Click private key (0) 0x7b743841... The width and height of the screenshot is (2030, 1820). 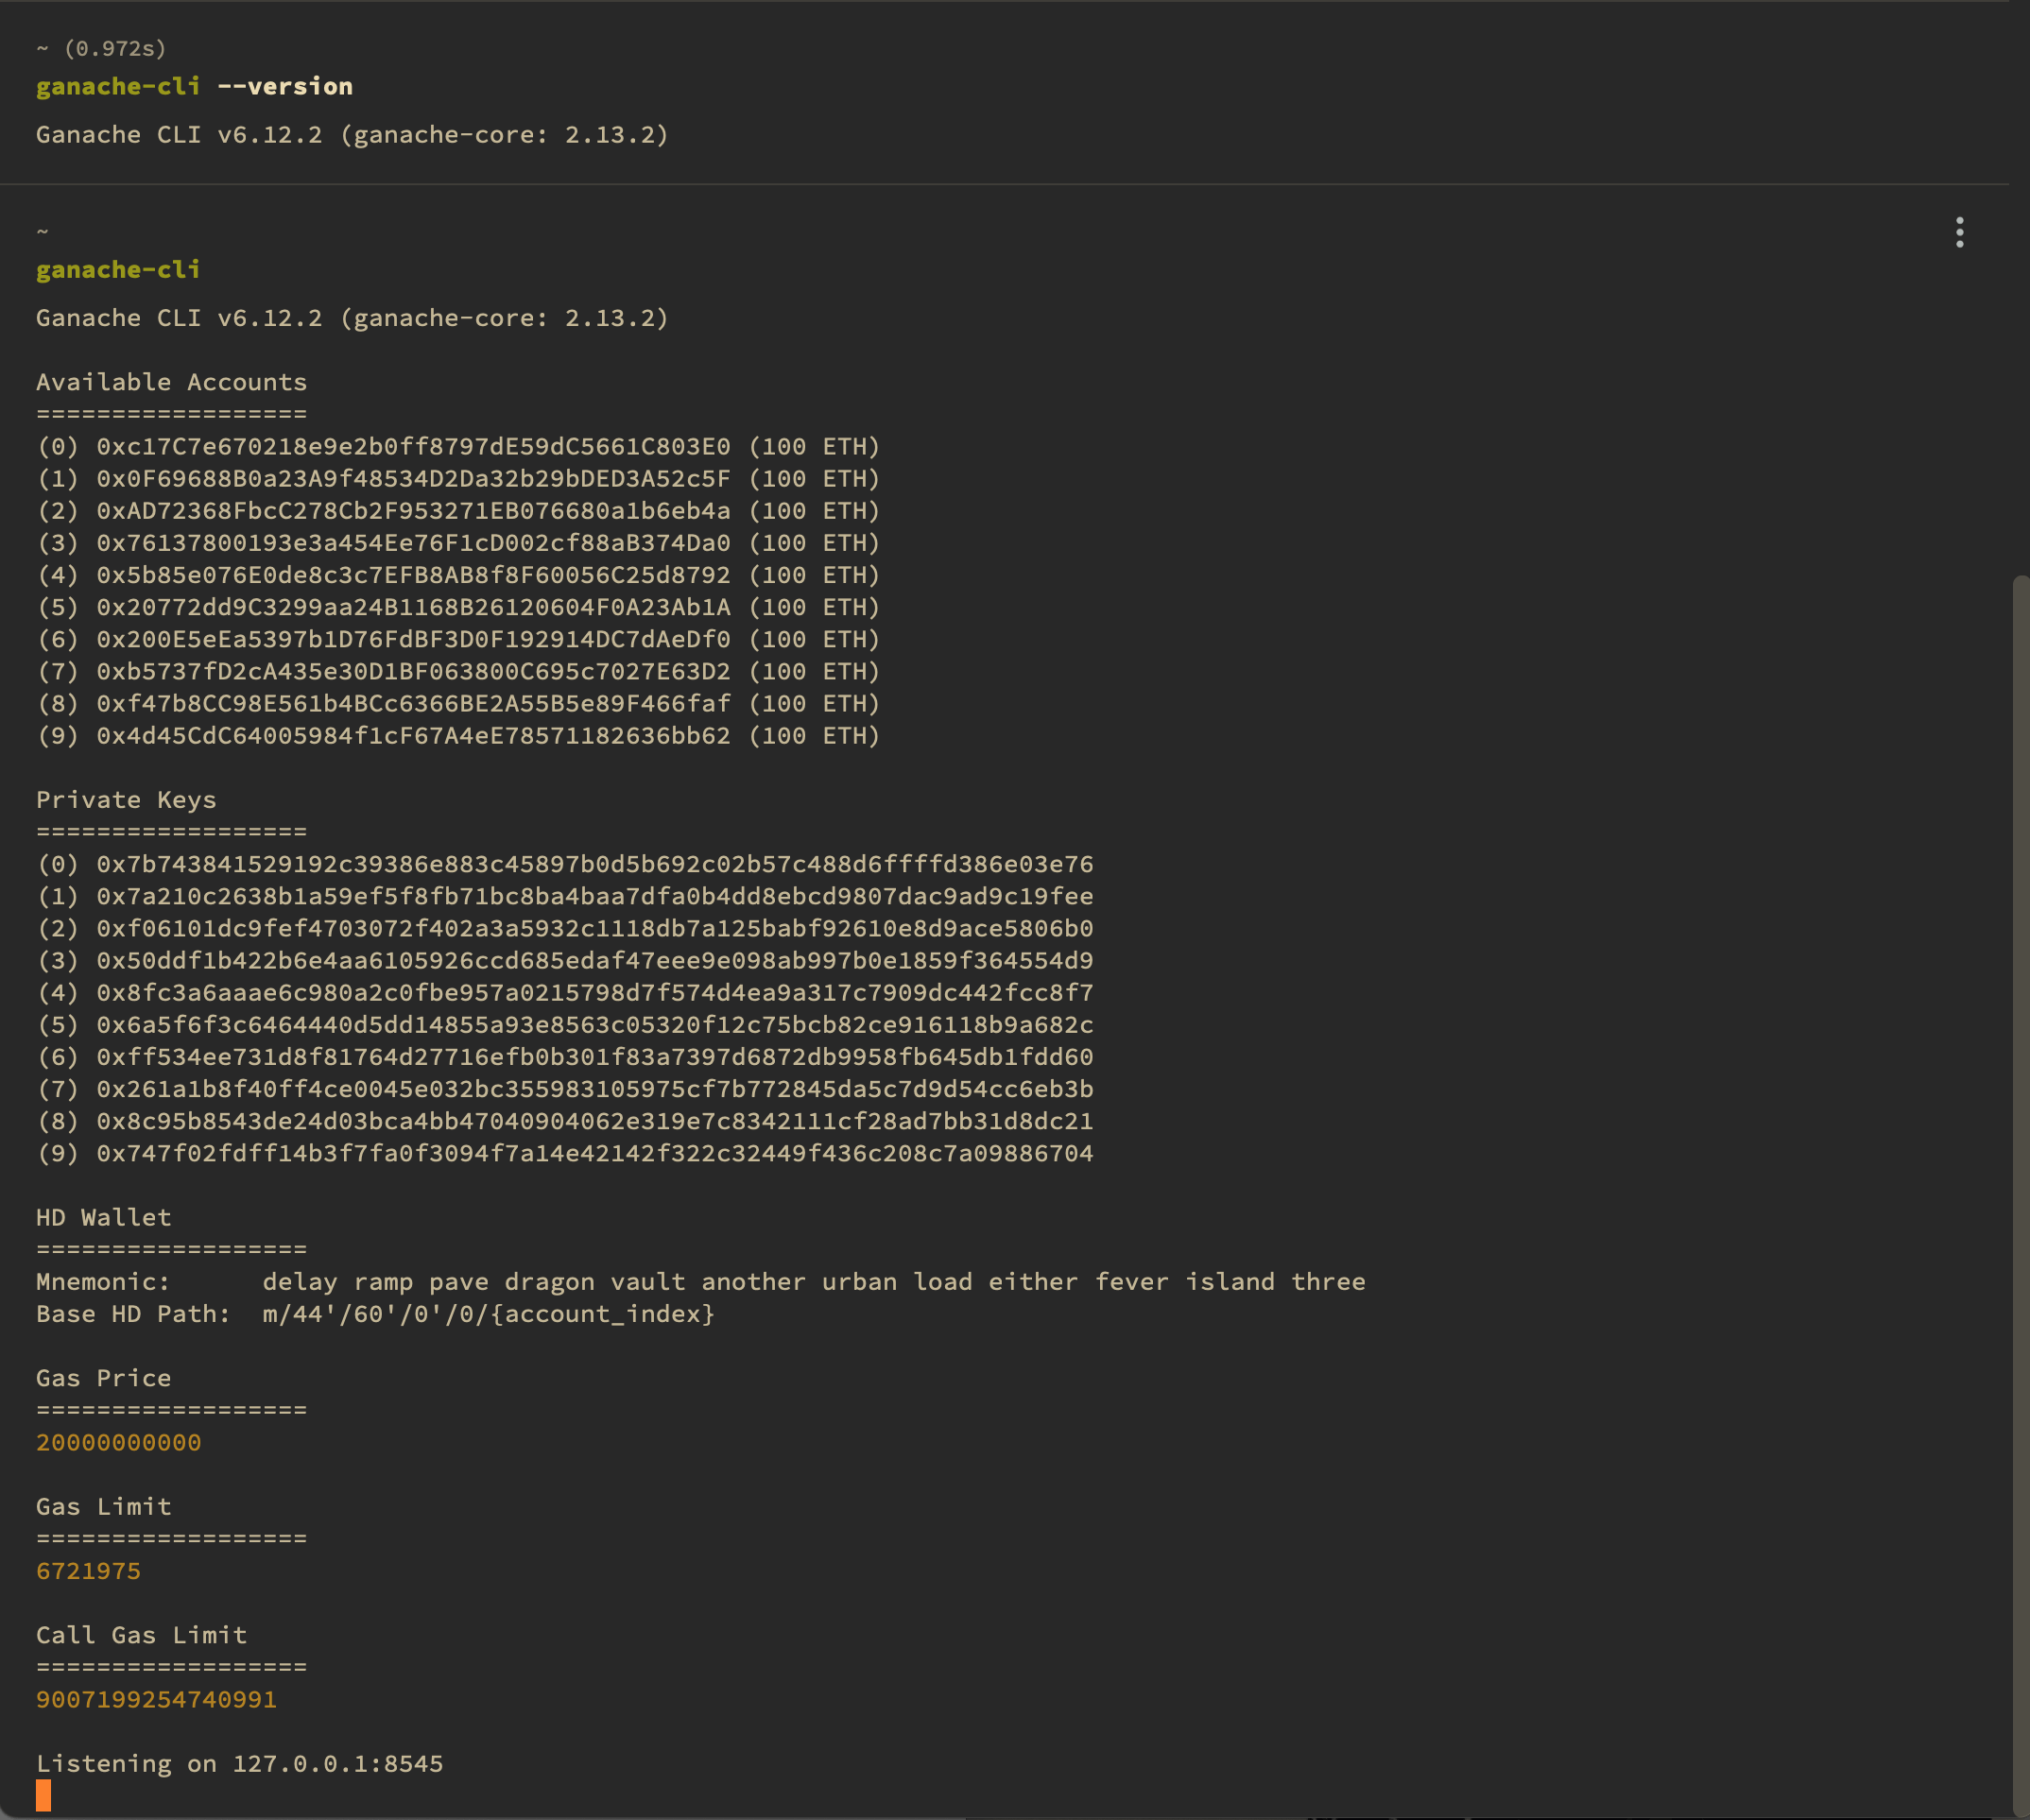[x=595, y=864]
